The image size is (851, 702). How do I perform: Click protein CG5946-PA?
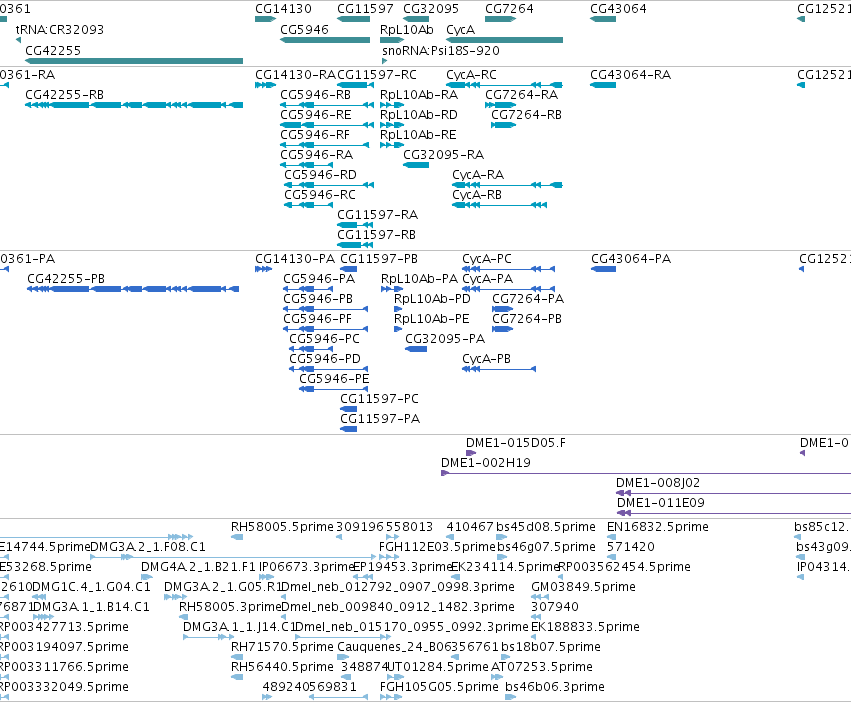[307, 289]
